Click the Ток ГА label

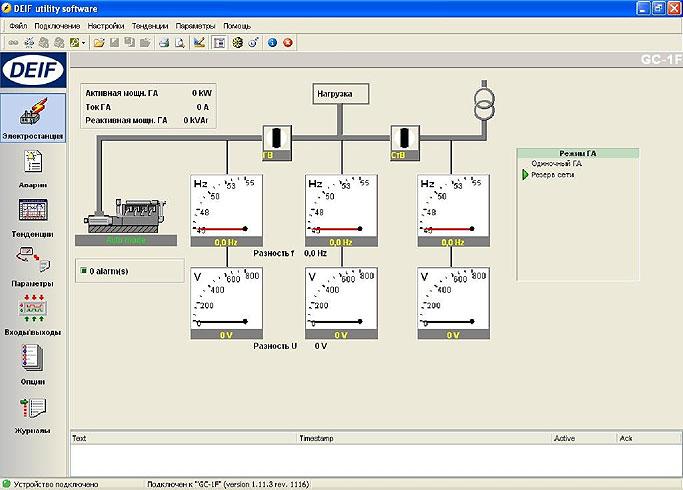pyautogui.click(x=98, y=107)
